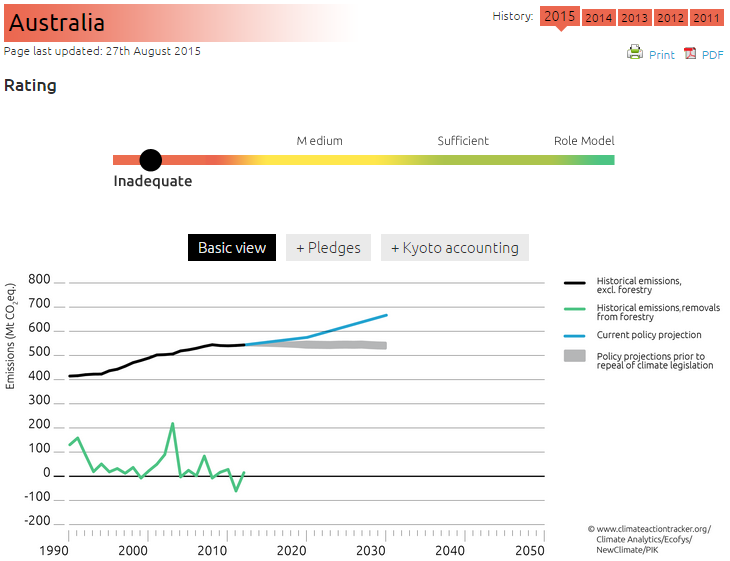Select the Basic view button
730x561 pixels.
(232, 248)
